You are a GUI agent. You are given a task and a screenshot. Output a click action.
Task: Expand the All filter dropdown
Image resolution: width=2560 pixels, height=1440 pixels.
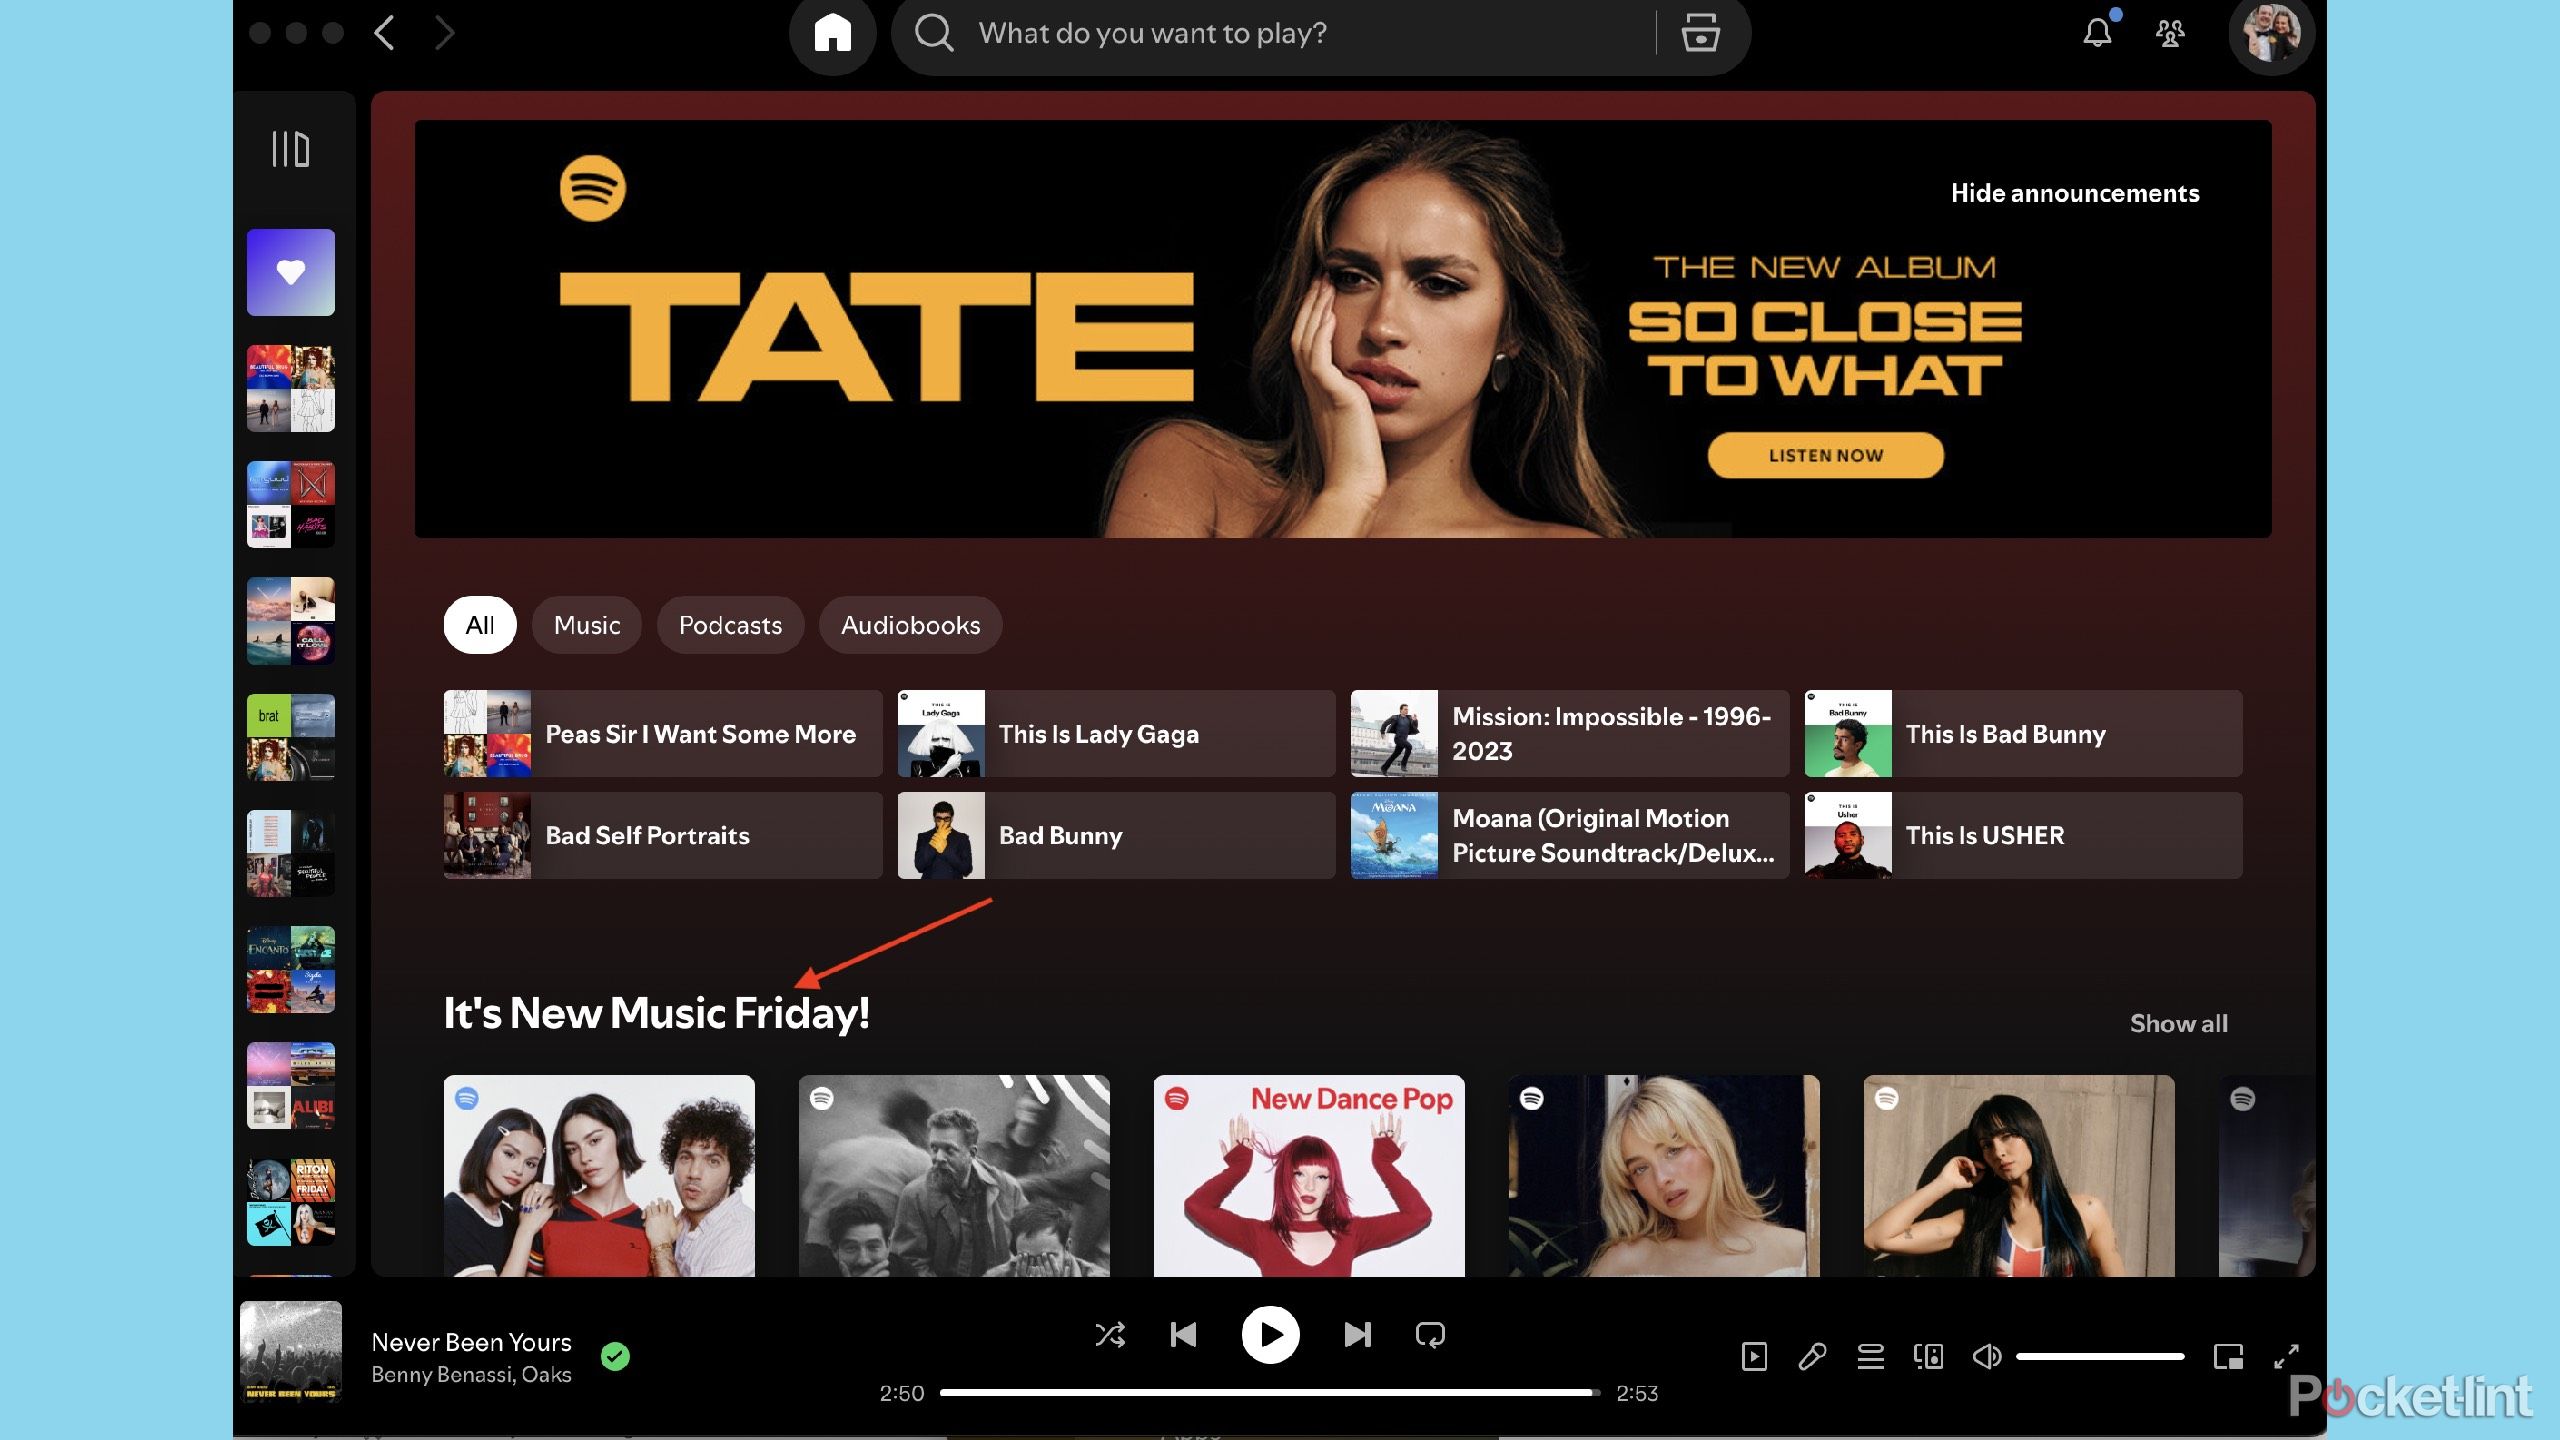pos(478,624)
